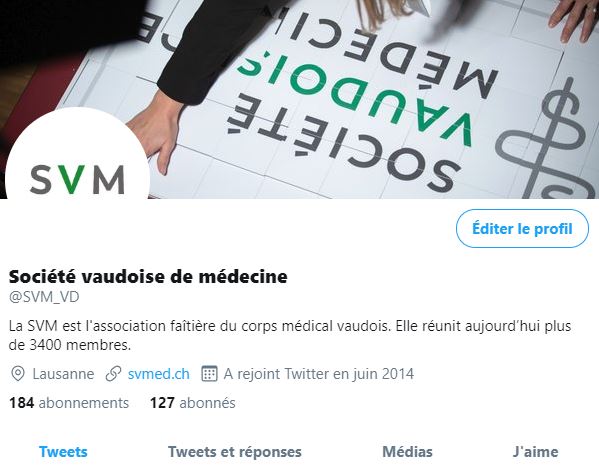Image resolution: width=599 pixels, height=476 pixels.
Task: Click the green VAUDOISE word in banner
Action: pyautogui.click(x=353, y=97)
